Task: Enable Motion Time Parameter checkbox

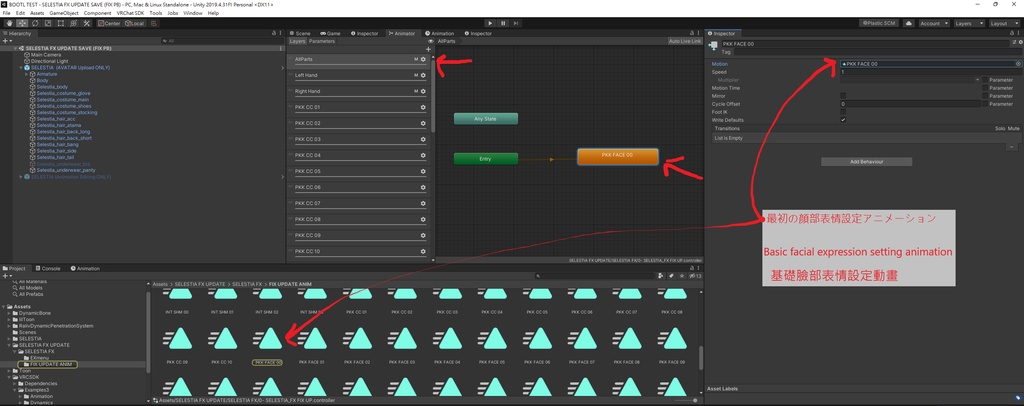Action: tap(985, 88)
